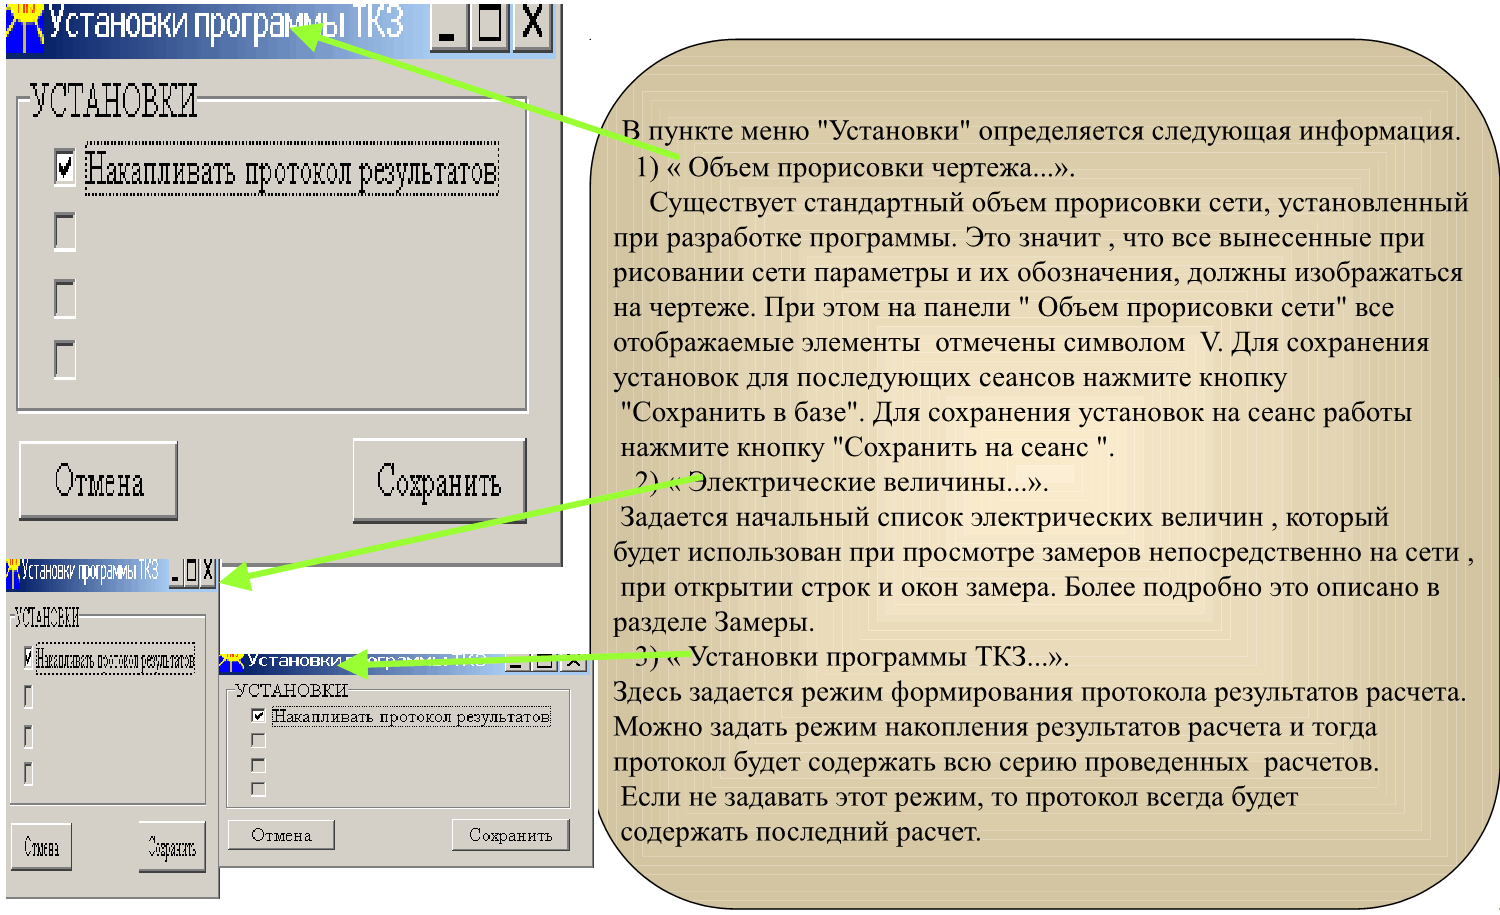Close the narrow bottom-left Установки window

pyautogui.click(x=208, y=572)
